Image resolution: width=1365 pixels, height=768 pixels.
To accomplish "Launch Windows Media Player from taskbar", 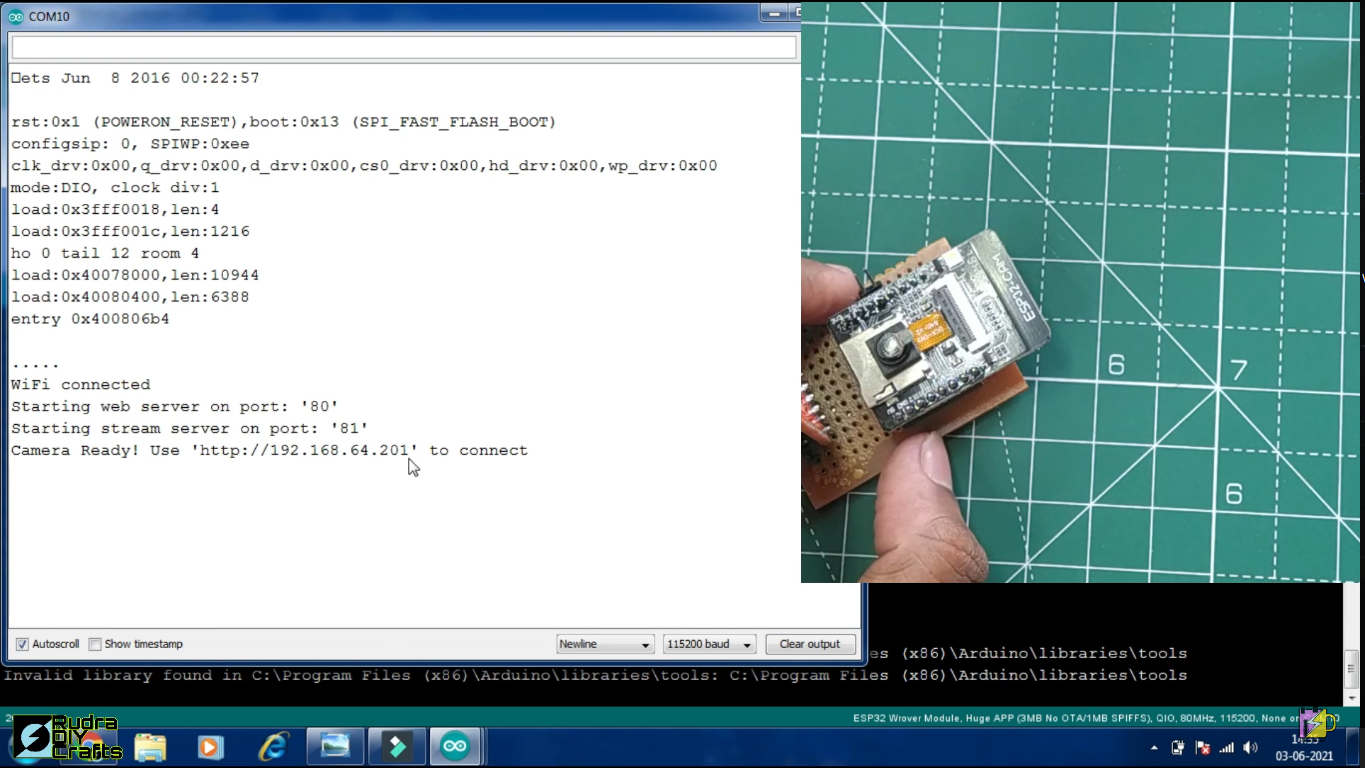I will tap(210, 746).
